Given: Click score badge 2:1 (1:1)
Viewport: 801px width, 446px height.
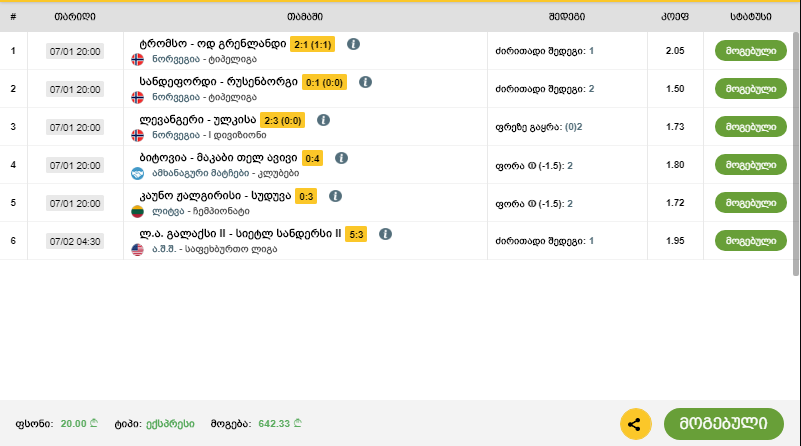Looking at the screenshot, I should 313,44.
